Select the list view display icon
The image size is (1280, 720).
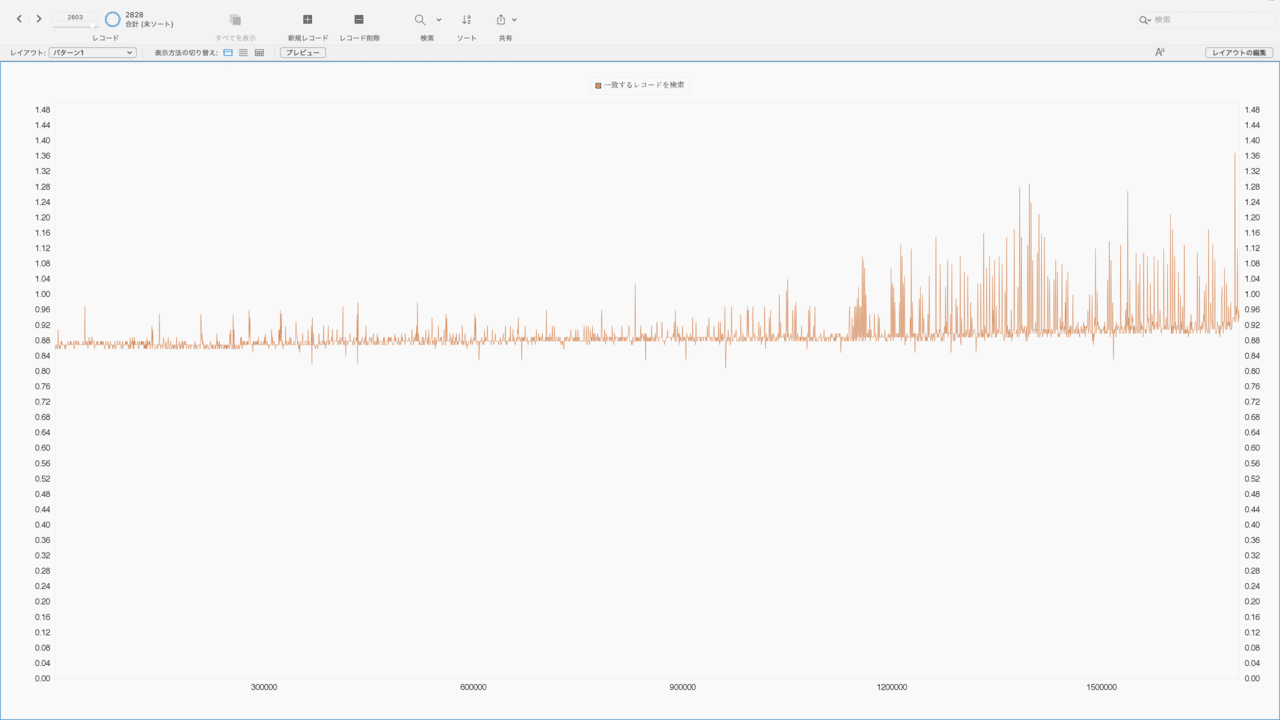tap(243, 52)
